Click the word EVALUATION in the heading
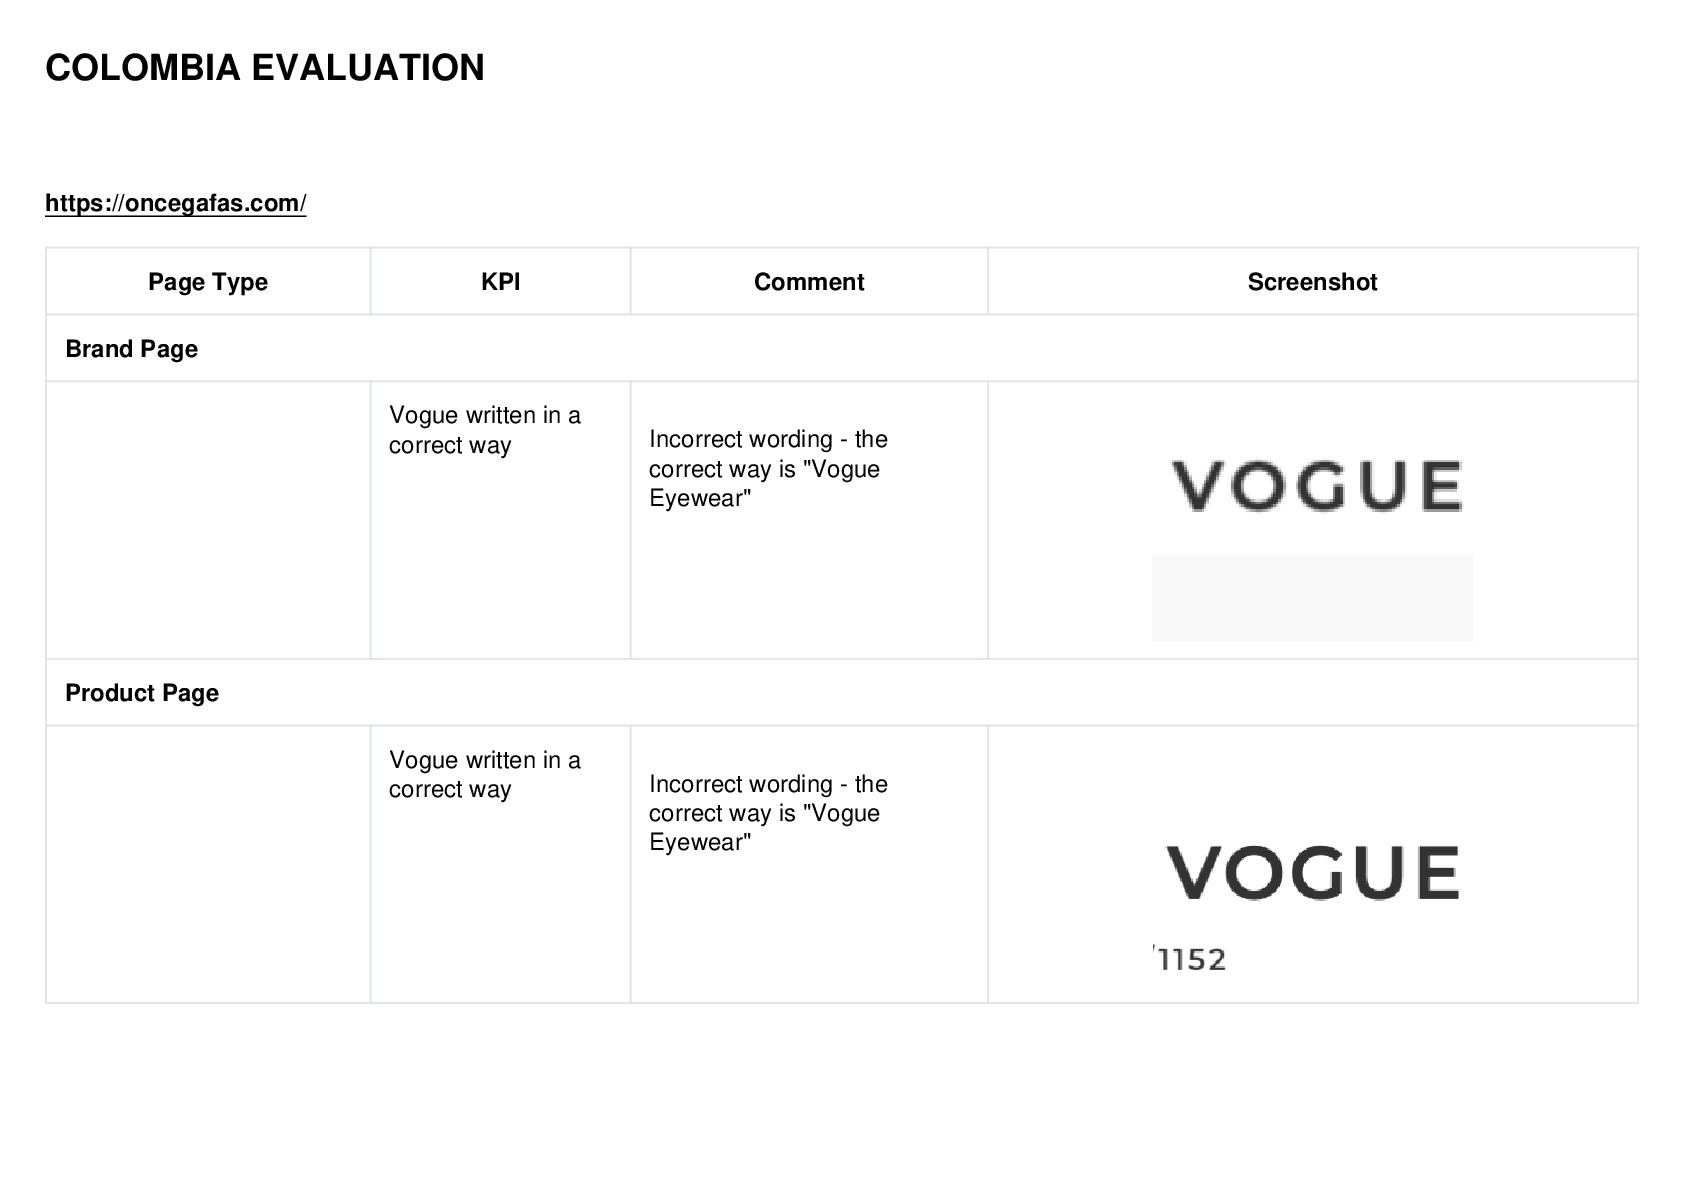The width and height of the screenshot is (1684, 1191). click(368, 68)
